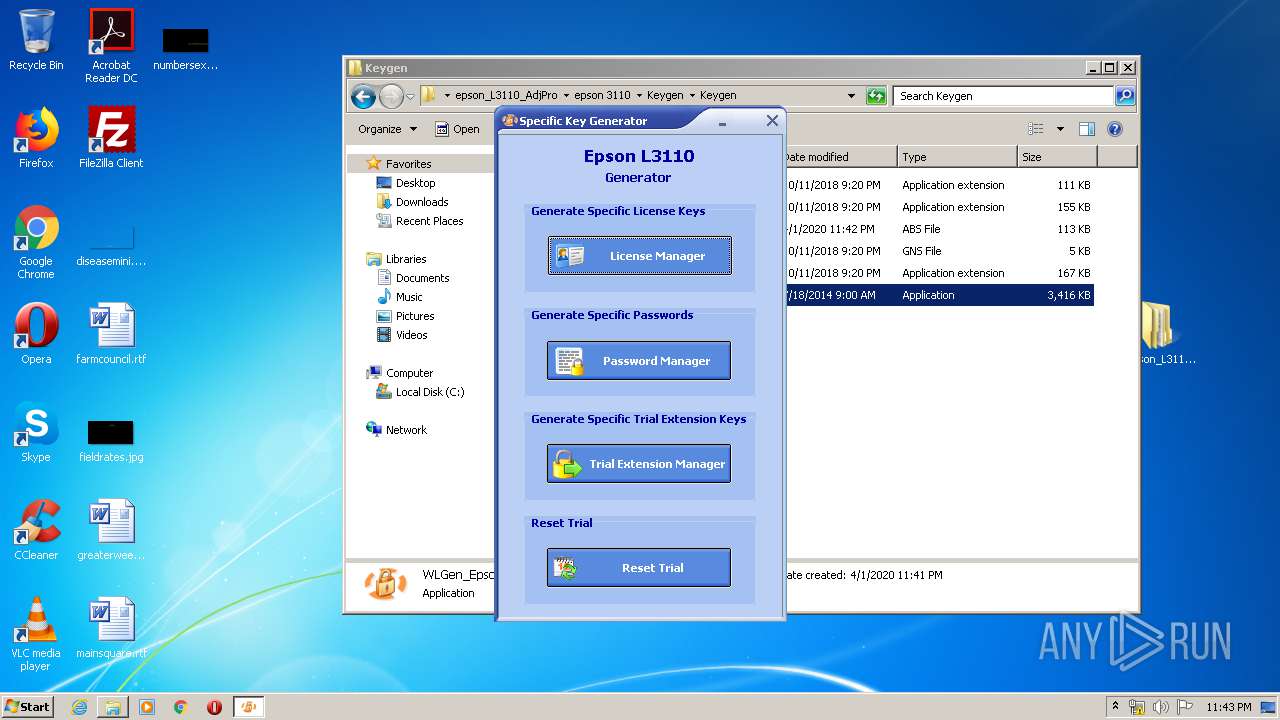The width and height of the screenshot is (1280, 720).
Task: Click the Search Keygen input field
Action: pos(1003,96)
